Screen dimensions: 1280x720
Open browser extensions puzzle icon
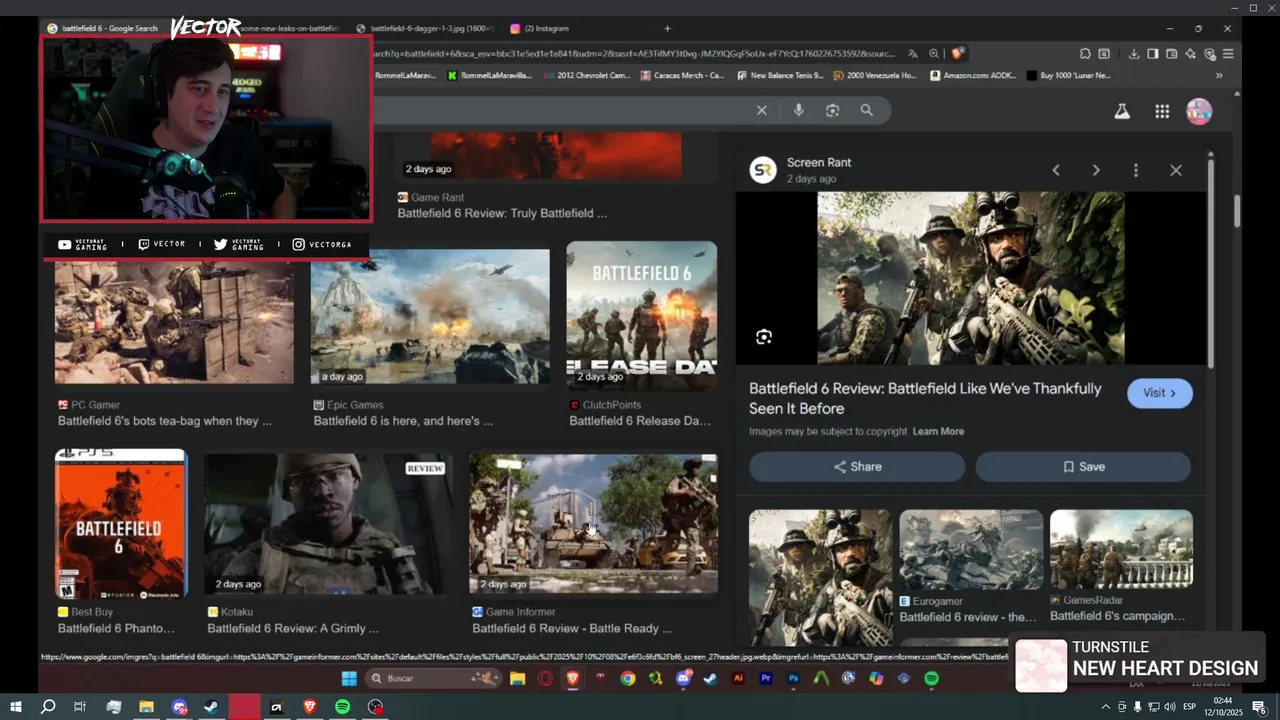(x=1085, y=54)
